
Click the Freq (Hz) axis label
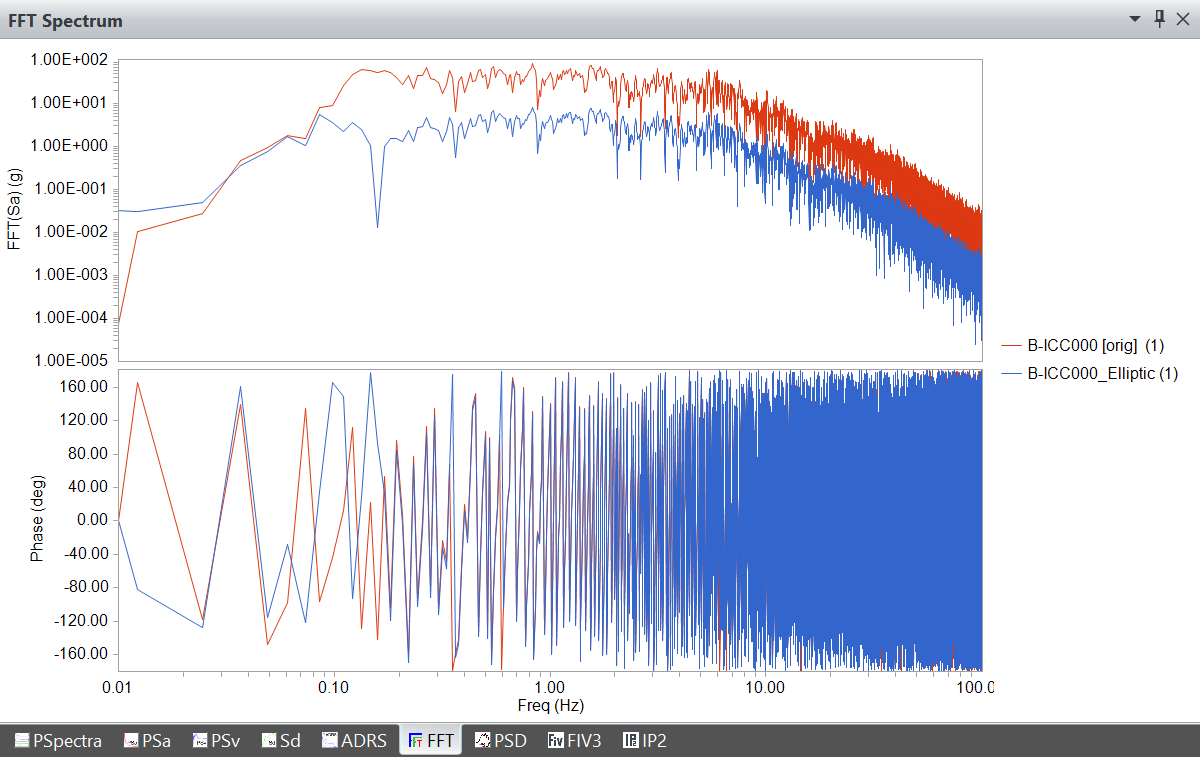coord(550,705)
